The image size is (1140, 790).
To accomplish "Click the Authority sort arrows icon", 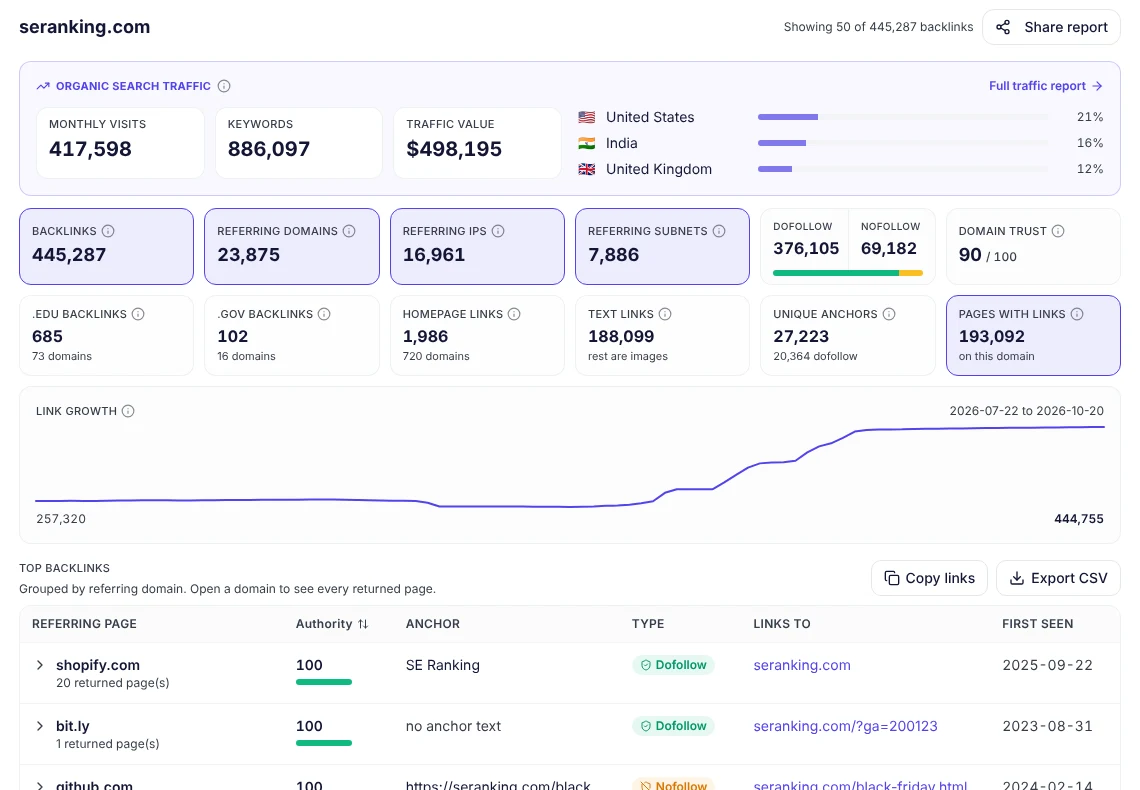I will [363, 624].
